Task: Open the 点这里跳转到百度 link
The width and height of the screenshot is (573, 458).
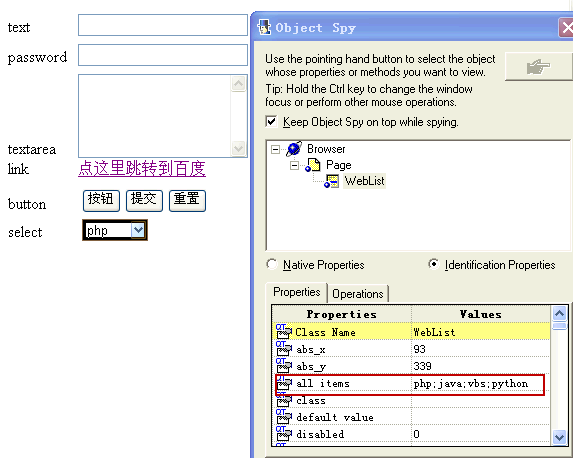Action: 142,169
